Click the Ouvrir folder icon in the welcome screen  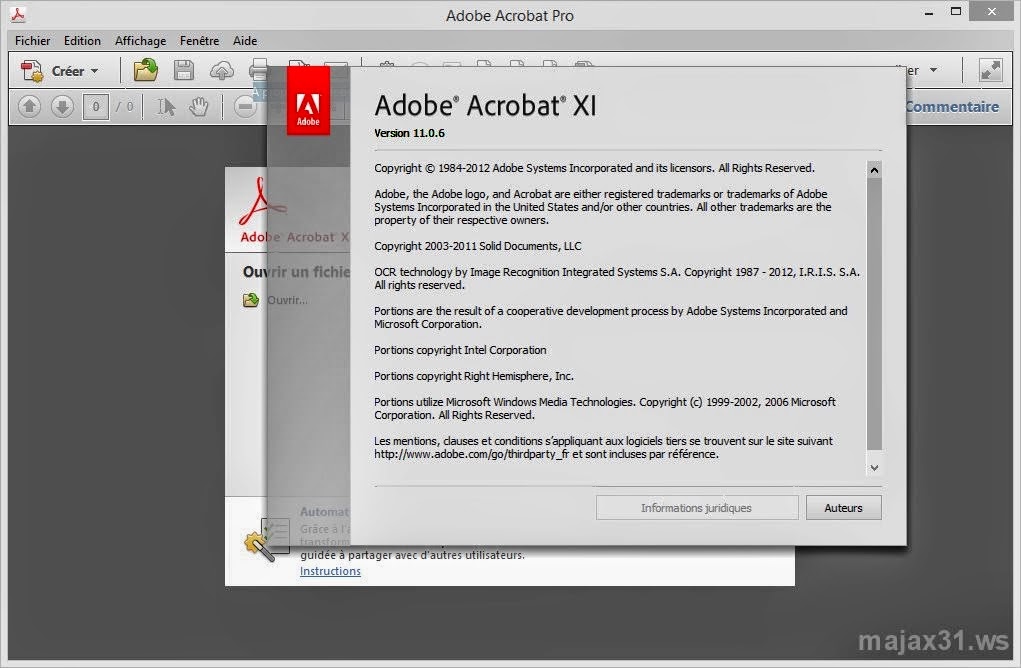click(251, 300)
